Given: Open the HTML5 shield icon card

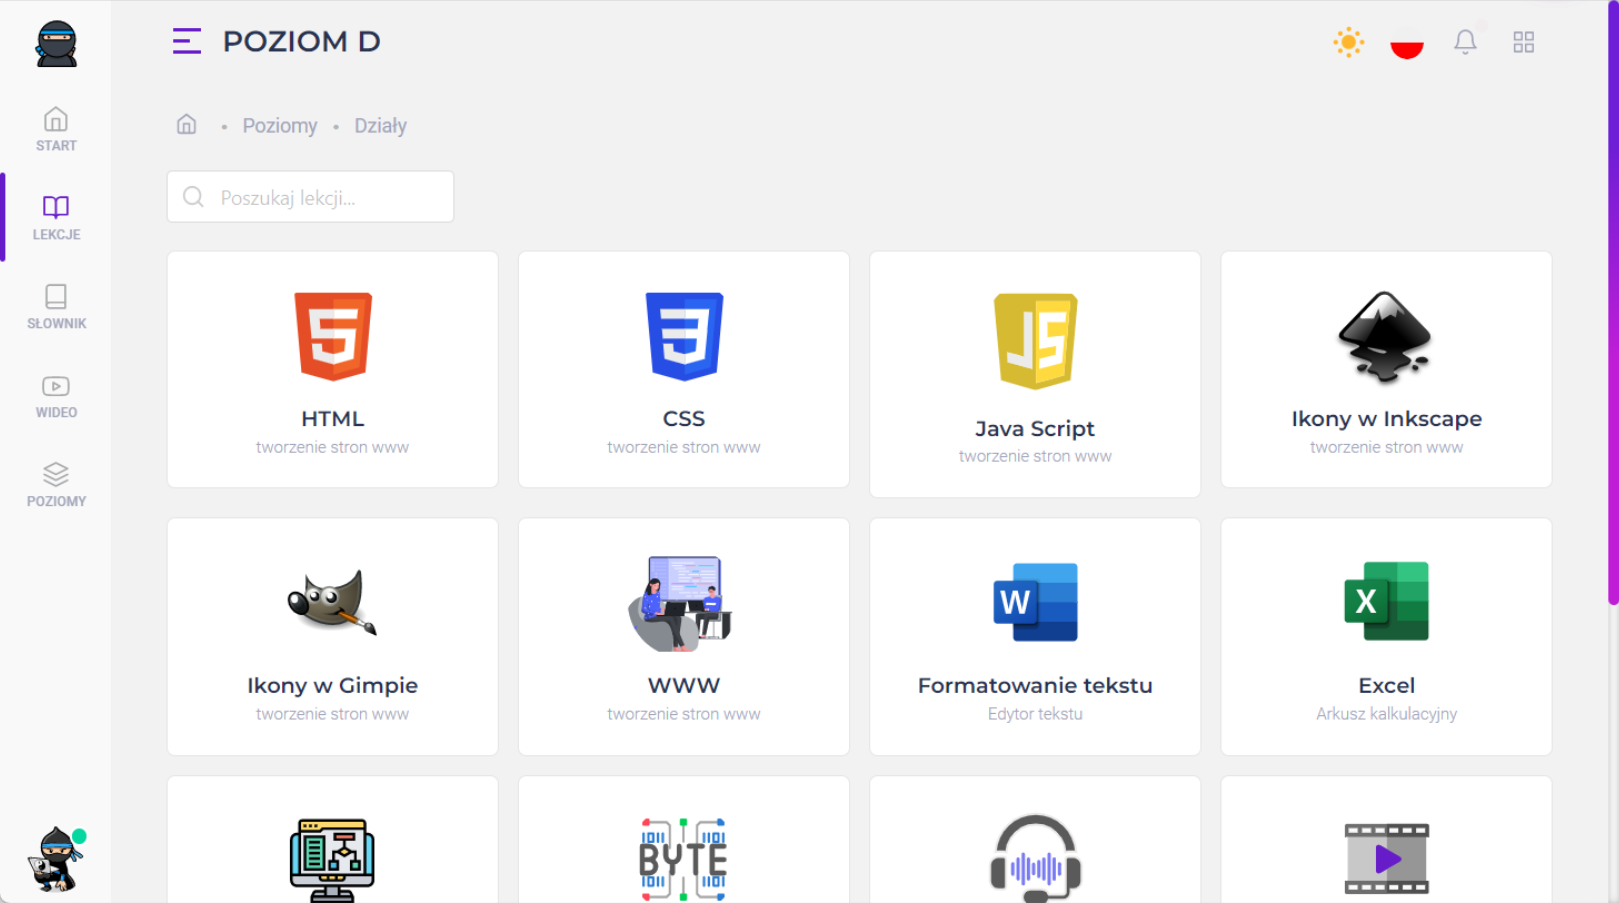Looking at the screenshot, I should [333, 336].
